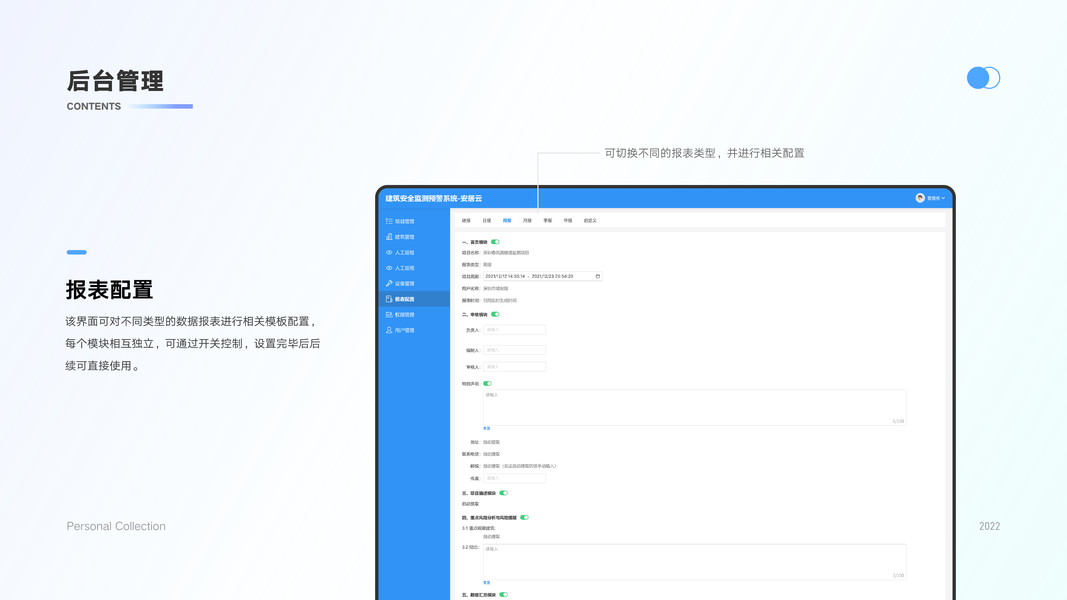Toggle the 特别声明 switch
Viewport: 1067px width, 600px height.
click(487, 384)
